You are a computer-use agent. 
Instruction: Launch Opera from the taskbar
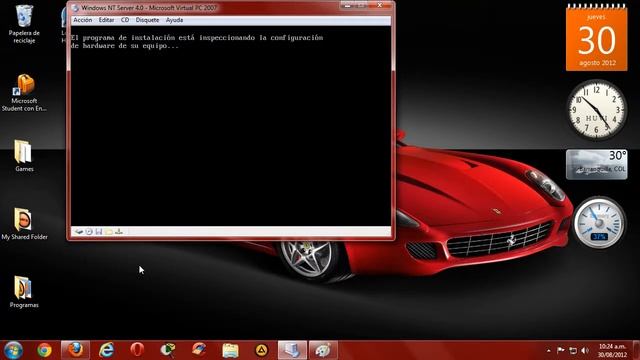(137, 350)
